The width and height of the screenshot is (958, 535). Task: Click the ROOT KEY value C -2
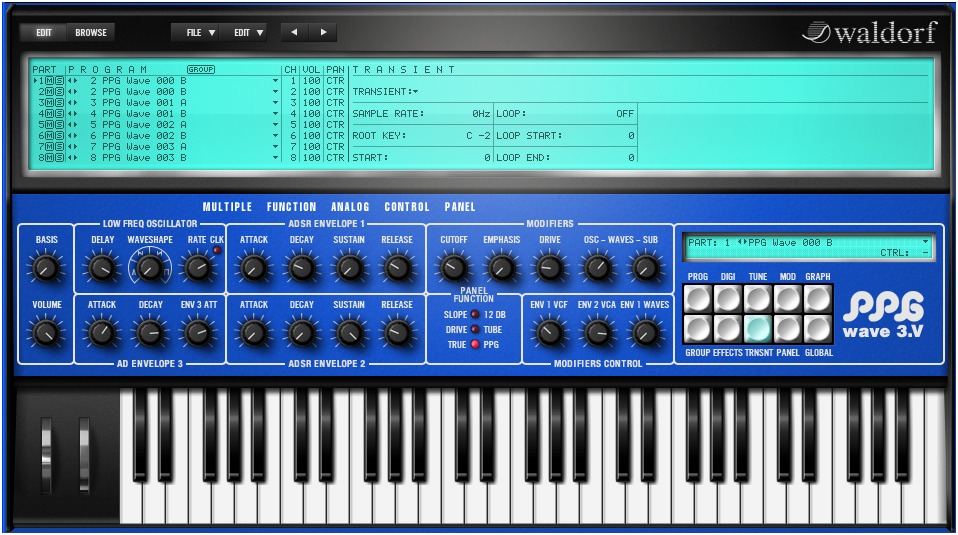(x=478, y=136)
